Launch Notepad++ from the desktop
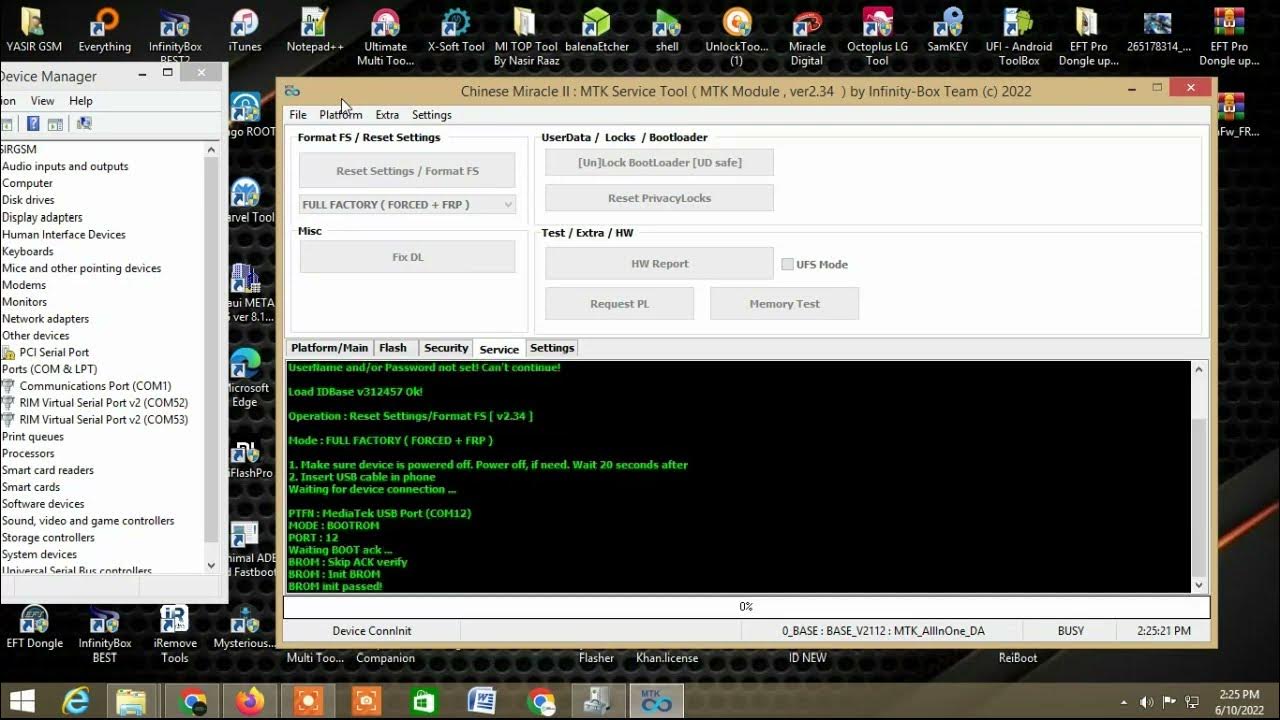The width and height of the screenshot is (1280, 720). (x=314, y=30)
